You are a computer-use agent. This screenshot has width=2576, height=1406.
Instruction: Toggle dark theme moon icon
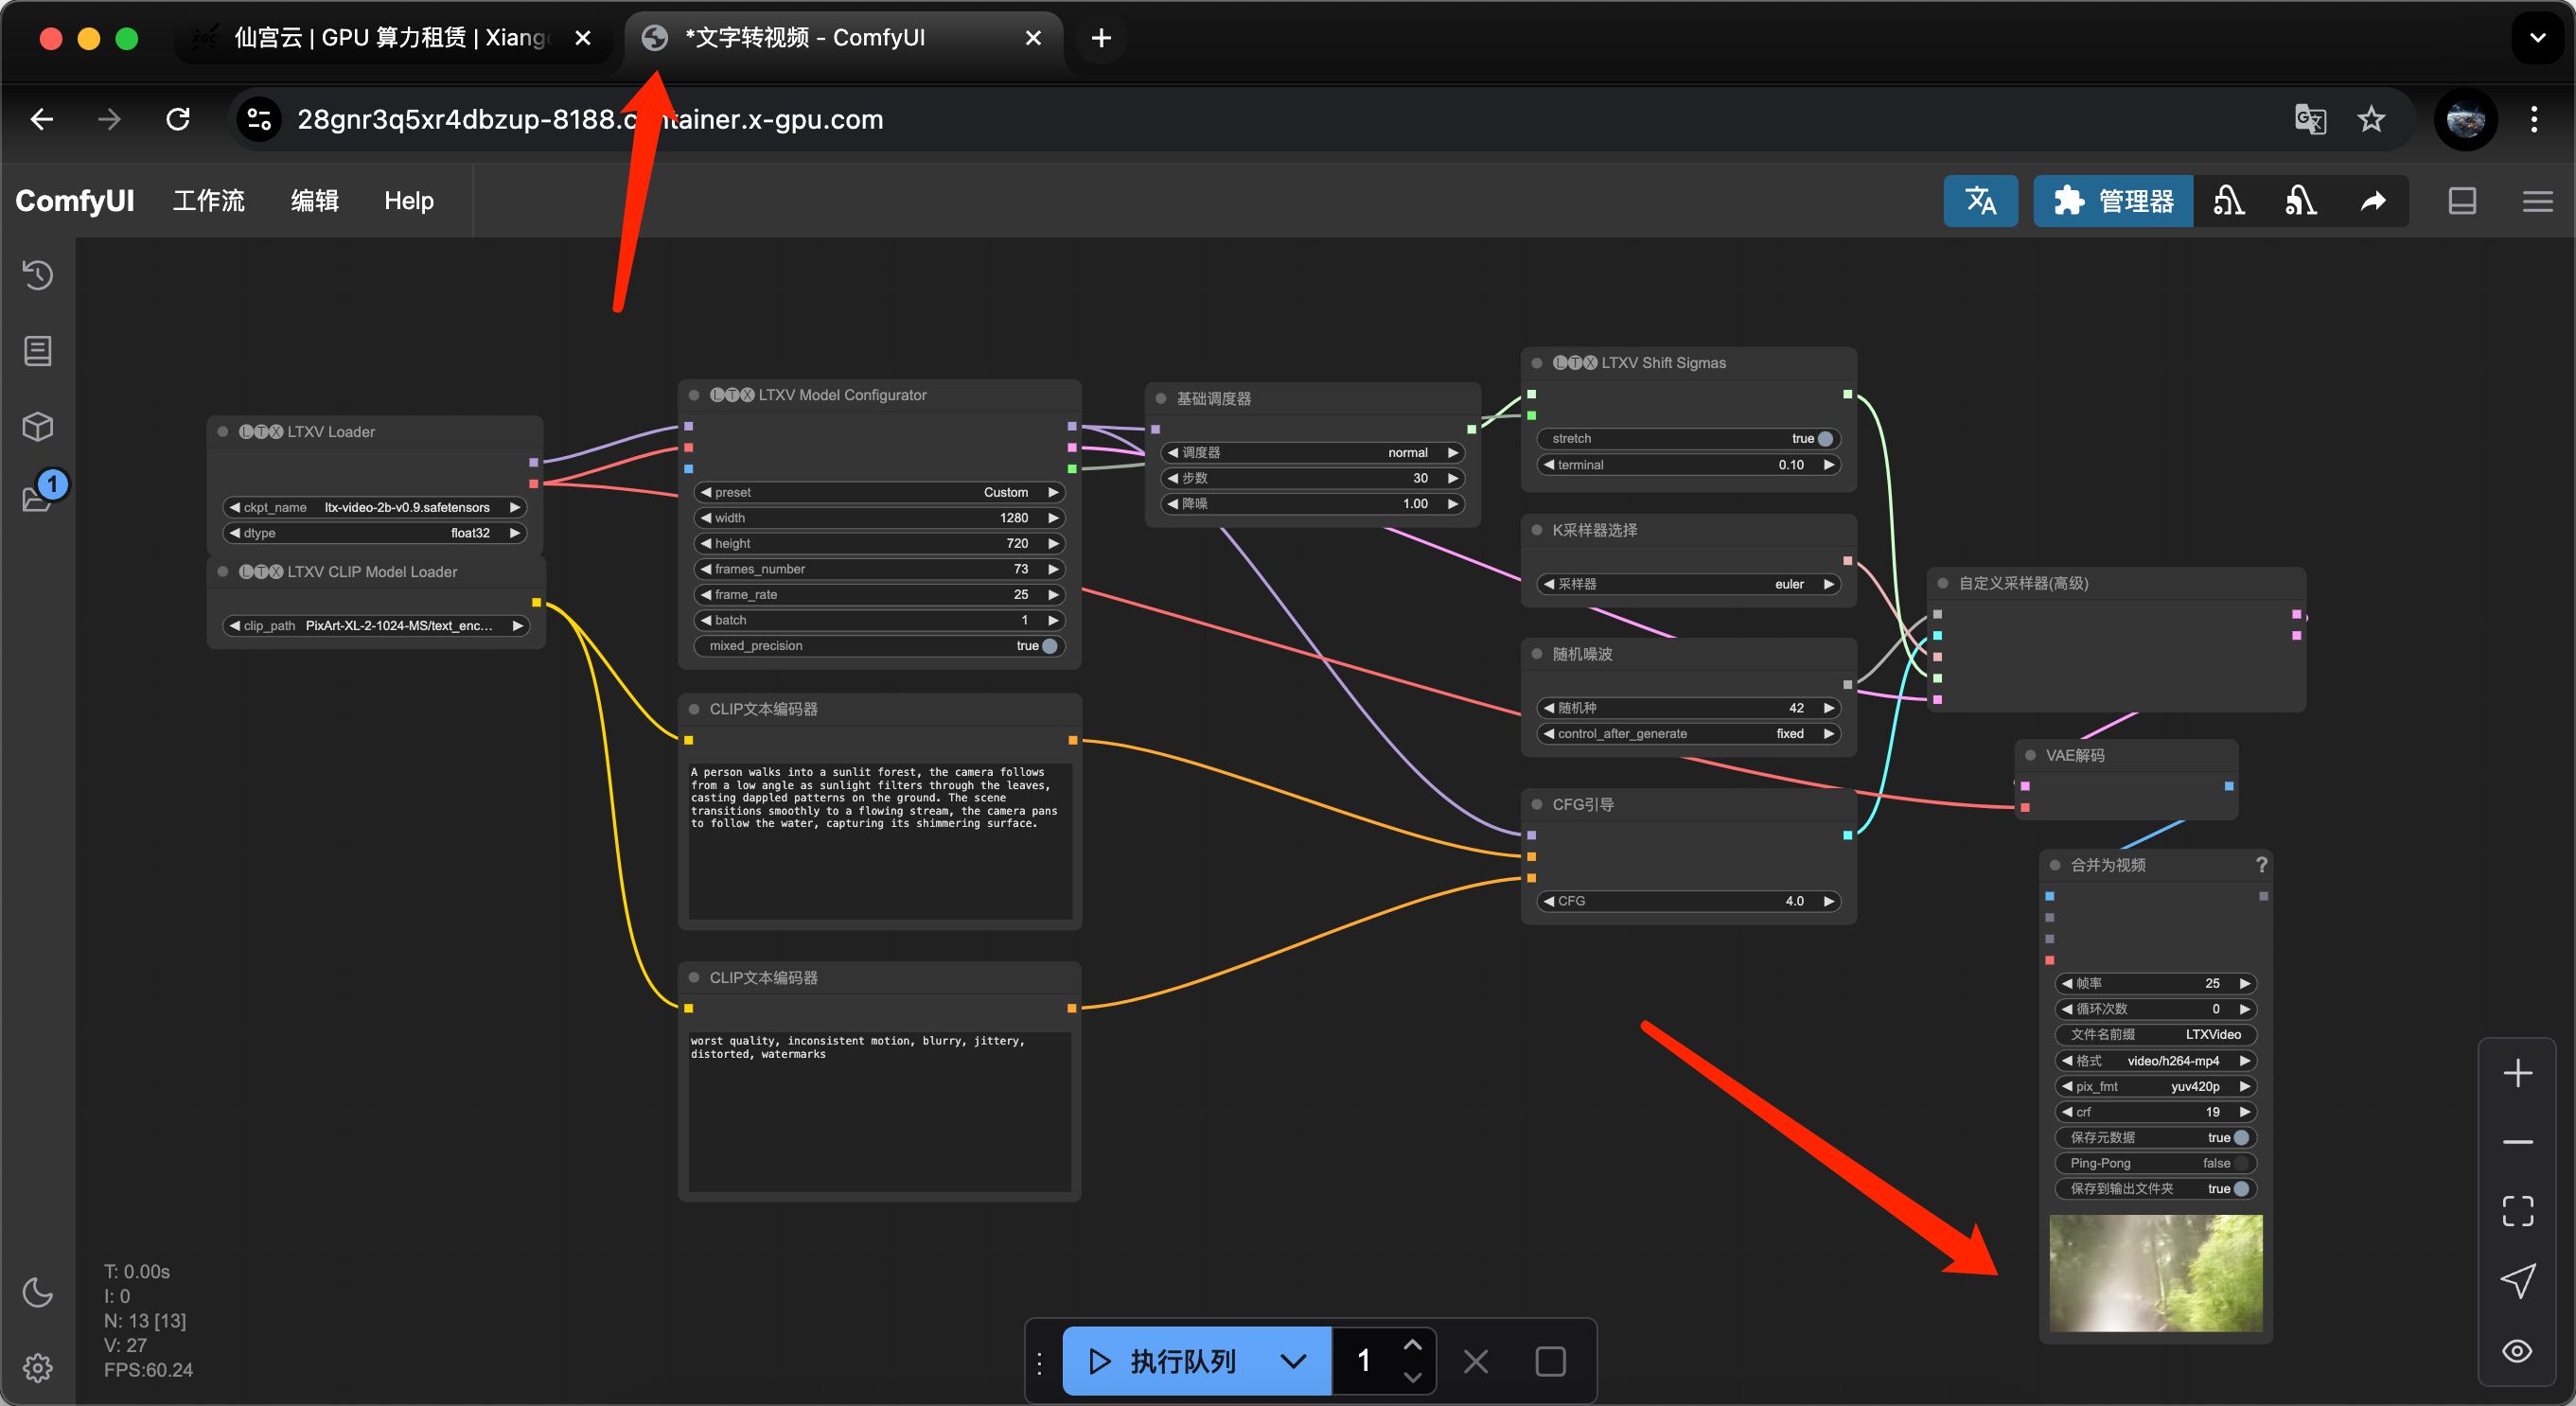click(x=38, y=1292)
